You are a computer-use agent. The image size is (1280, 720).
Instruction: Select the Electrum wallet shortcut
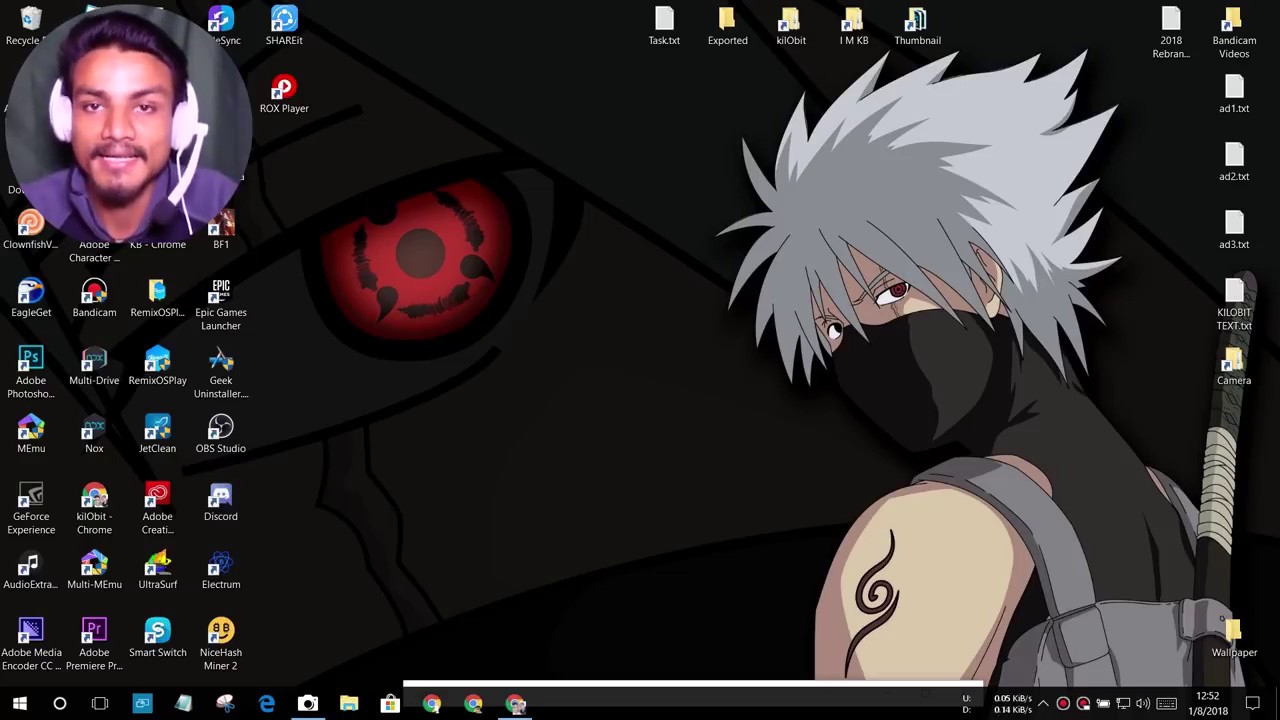pos(221,570)
